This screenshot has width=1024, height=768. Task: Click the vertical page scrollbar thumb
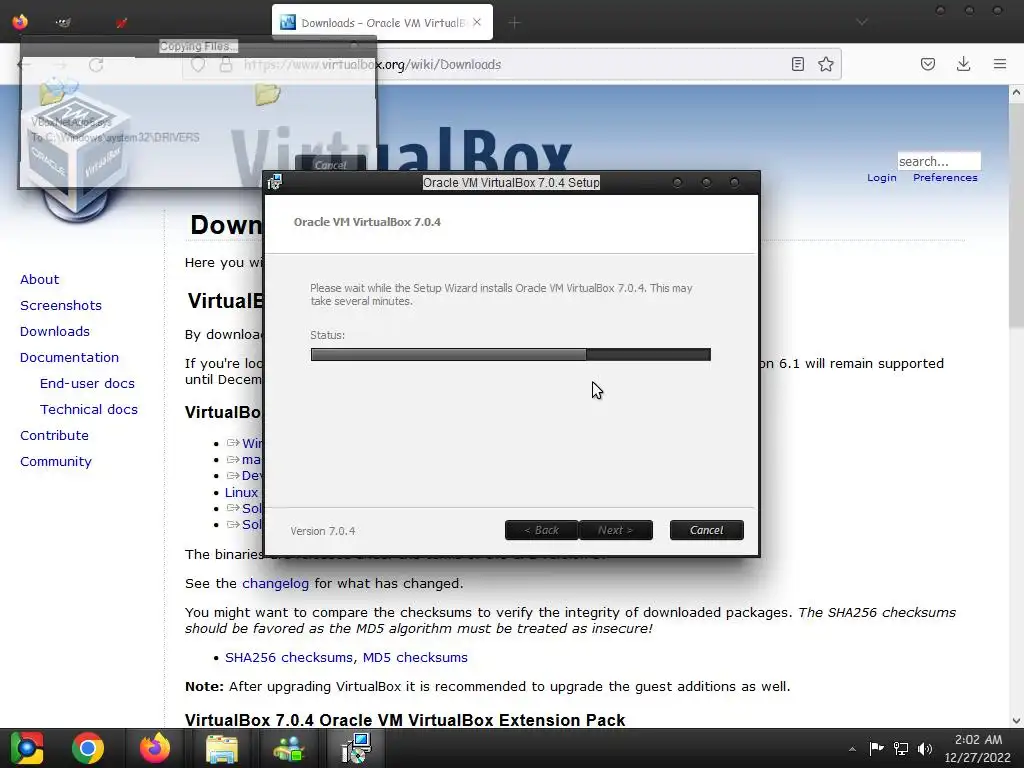coord(1016,214)
